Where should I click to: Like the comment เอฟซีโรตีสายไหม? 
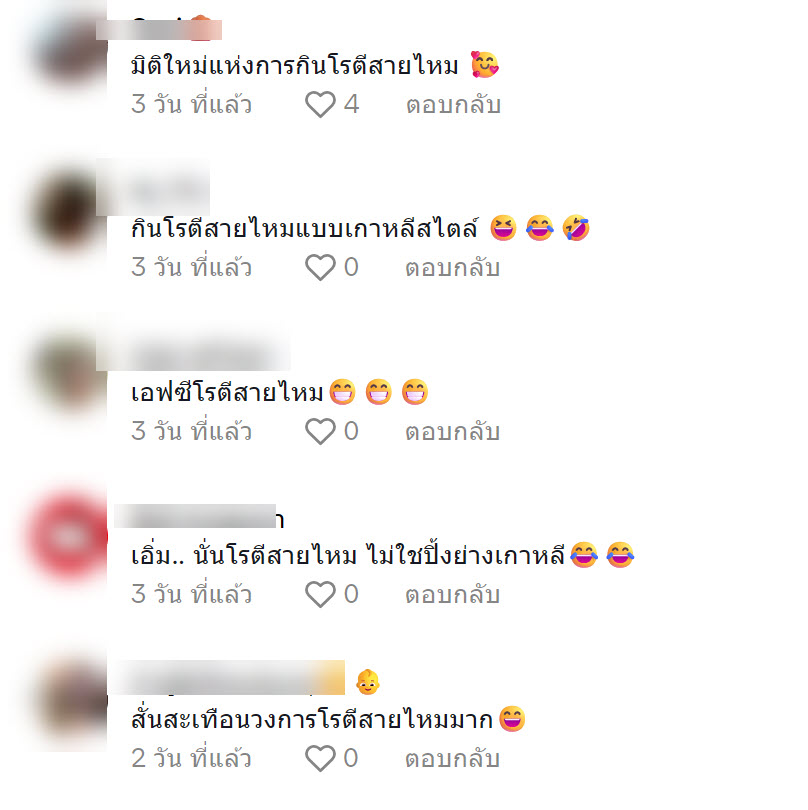click(320, 431)
